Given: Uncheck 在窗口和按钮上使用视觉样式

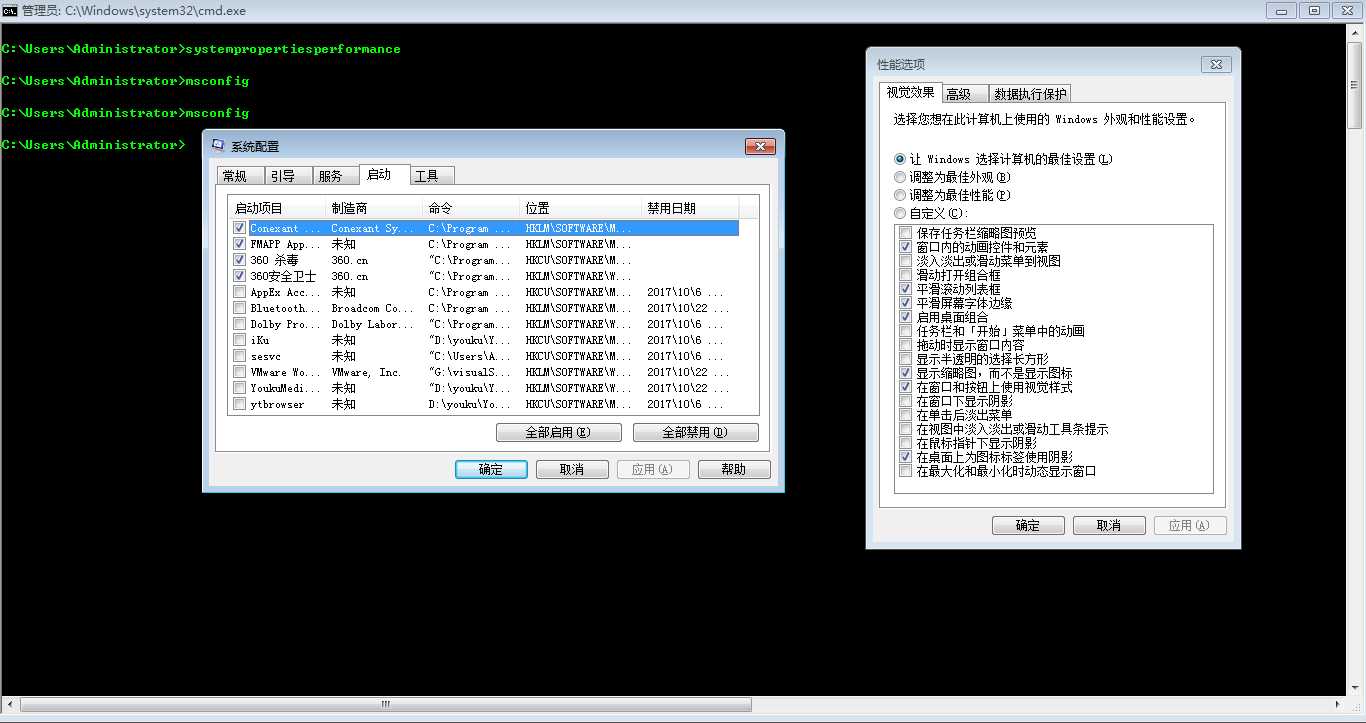Looking at the screenshot, I should 906,387.
